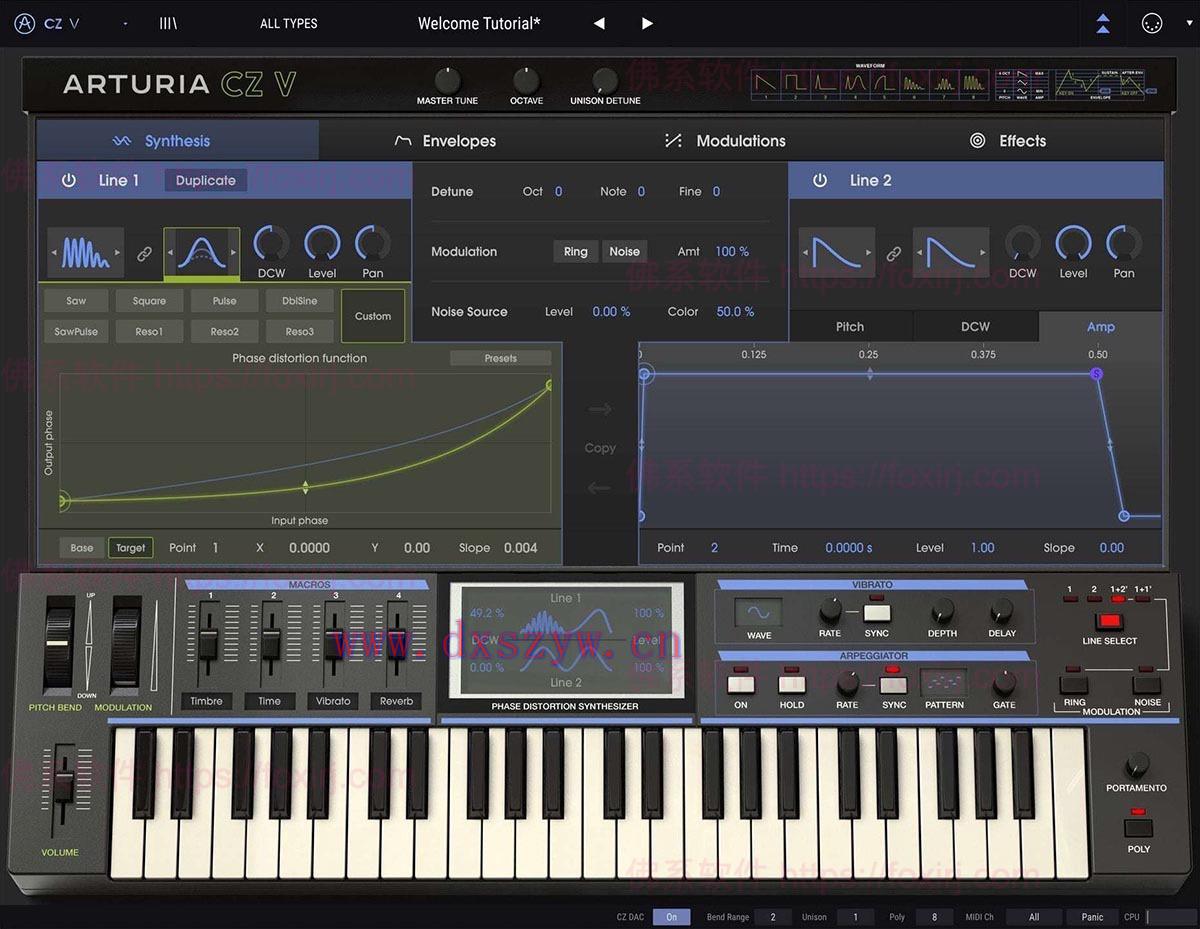Open the ALL TYPES filter dropdown

[x=288, y=23]
